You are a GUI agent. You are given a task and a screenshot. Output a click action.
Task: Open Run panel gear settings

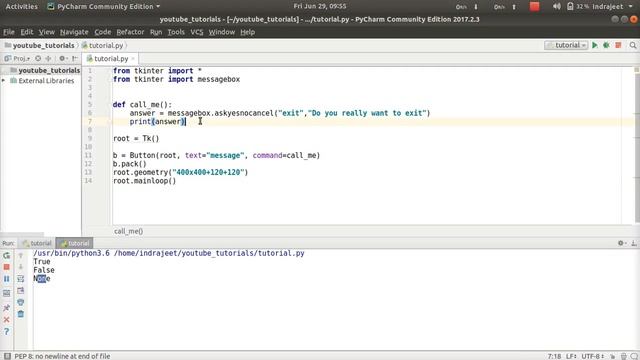(621, 243)
